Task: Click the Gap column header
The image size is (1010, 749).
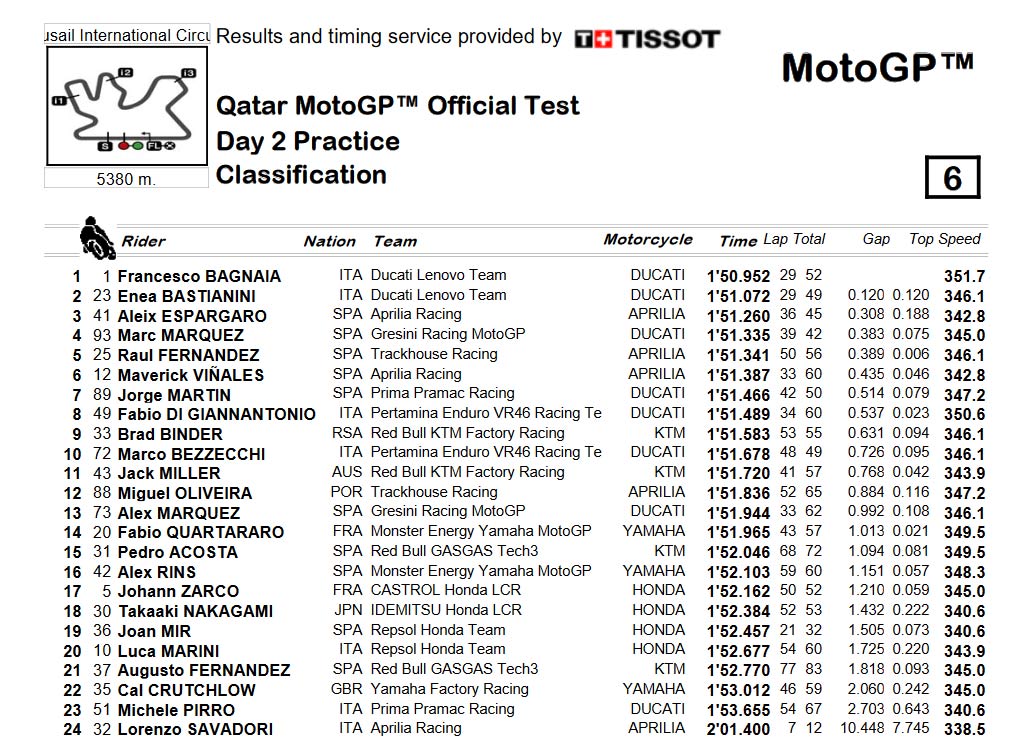Action: point(876,239)
